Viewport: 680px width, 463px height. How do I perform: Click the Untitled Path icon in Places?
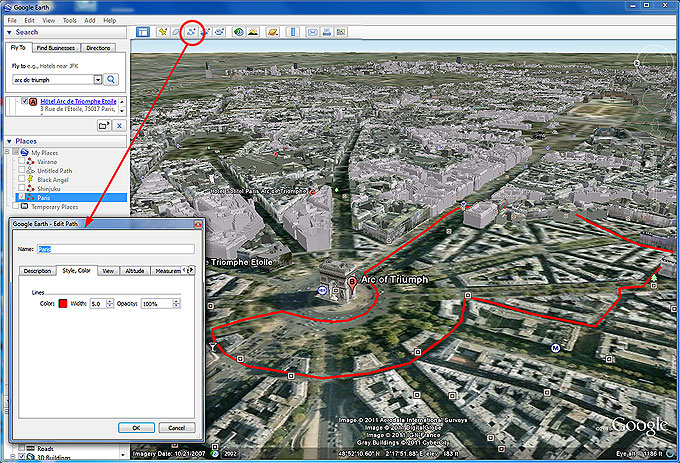[30, 170]
